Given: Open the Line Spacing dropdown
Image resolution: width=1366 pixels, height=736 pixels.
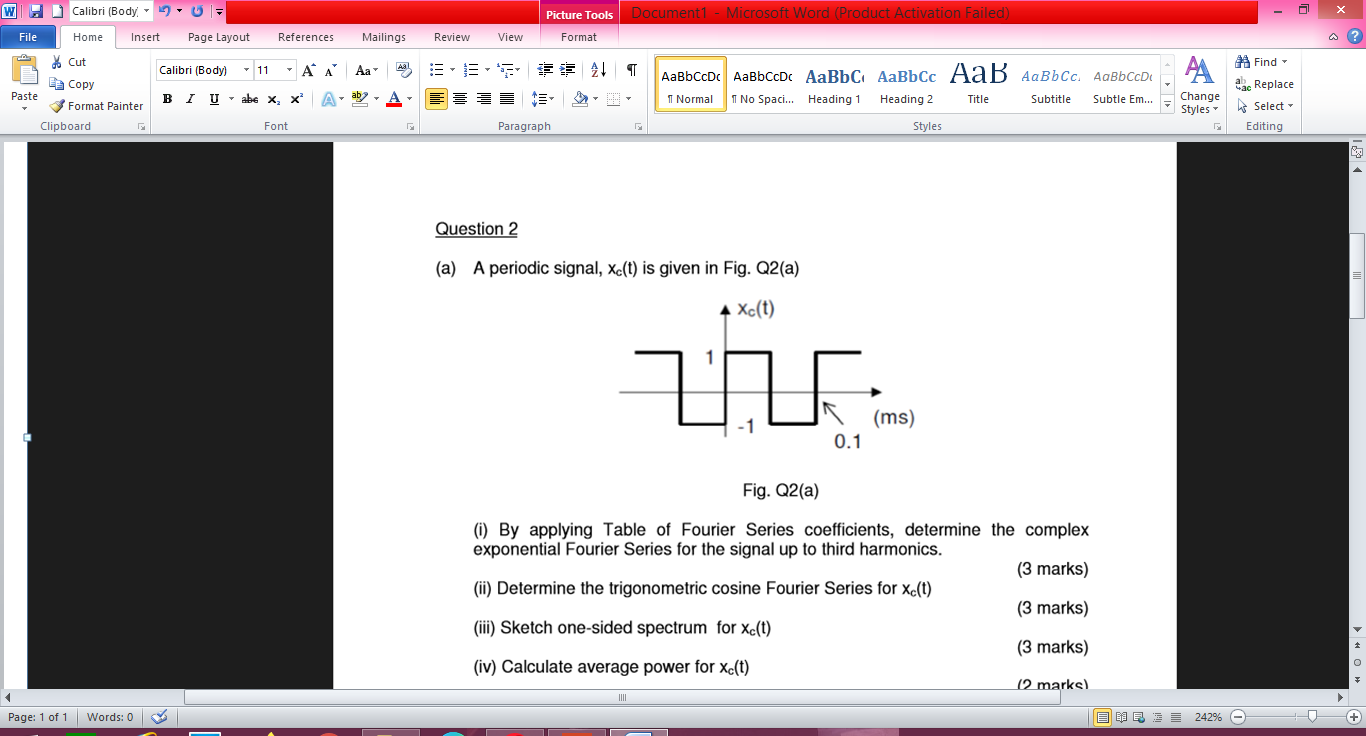Looking at the screenshot, I should 538,97.
